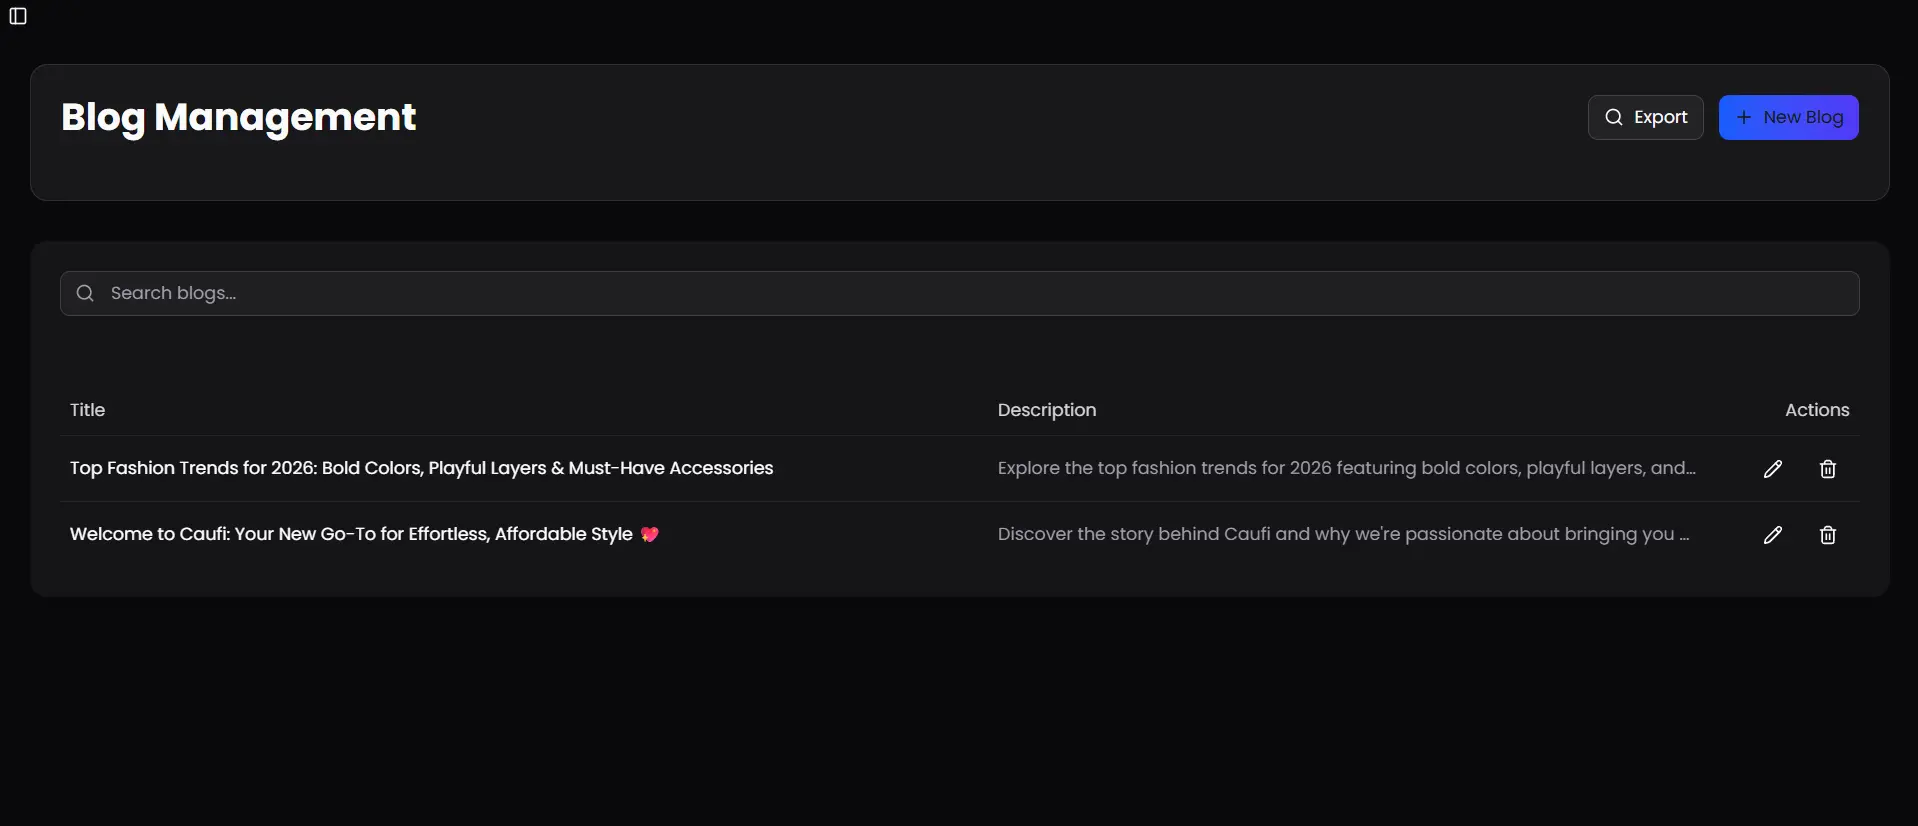Select the 'Discover the story behind Caufi' description
Screen dimensions: 1918x826
pos(1344,534)
